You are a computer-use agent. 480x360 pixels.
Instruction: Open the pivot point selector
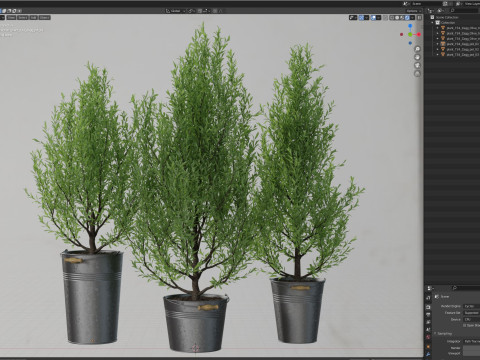(192, 11)
